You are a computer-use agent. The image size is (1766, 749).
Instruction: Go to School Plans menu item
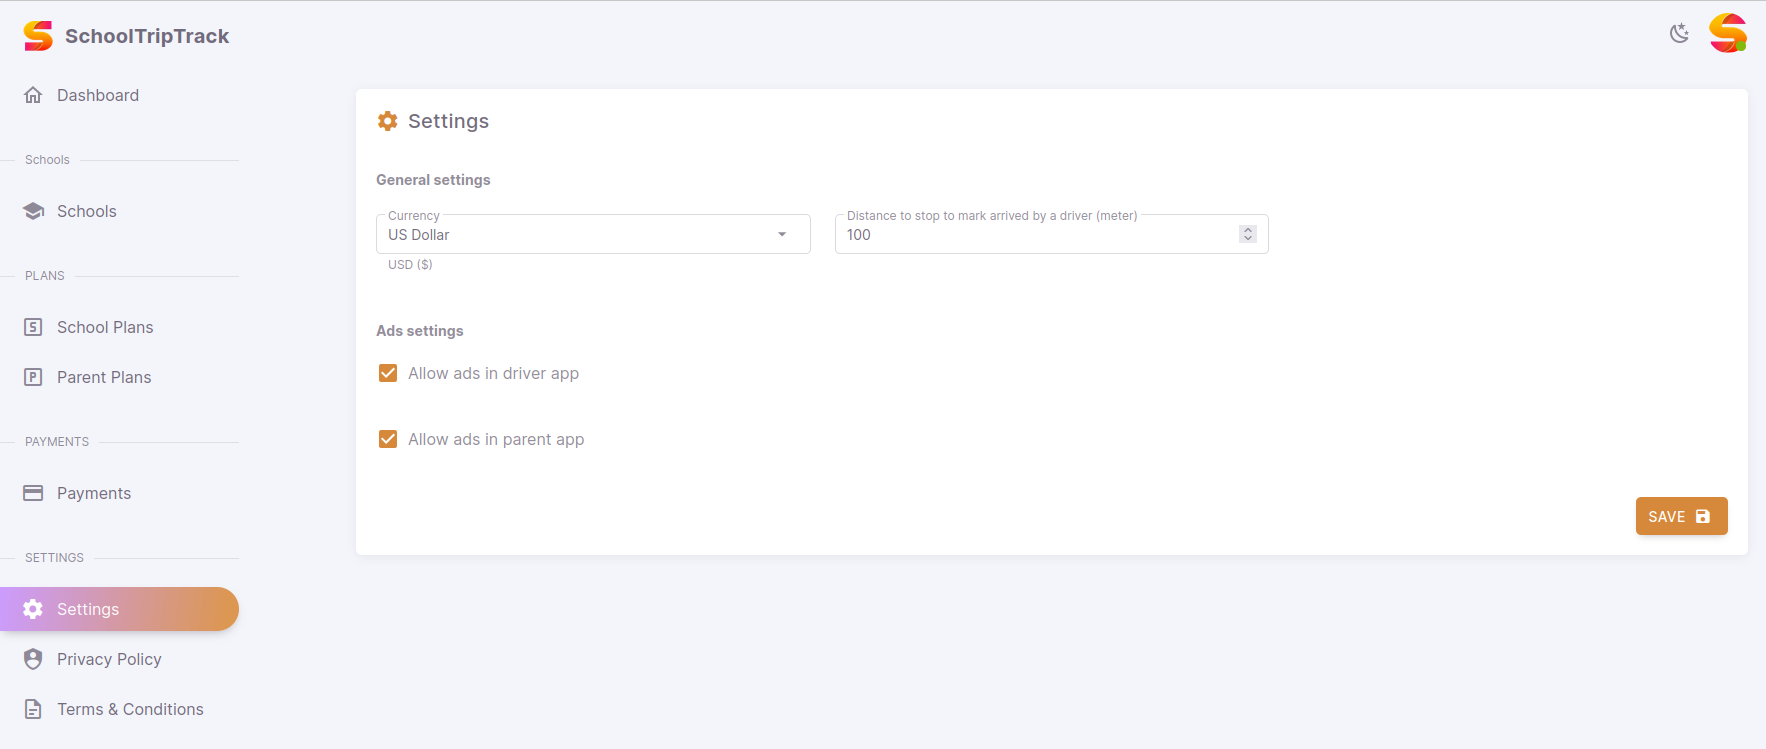(105, 327)
